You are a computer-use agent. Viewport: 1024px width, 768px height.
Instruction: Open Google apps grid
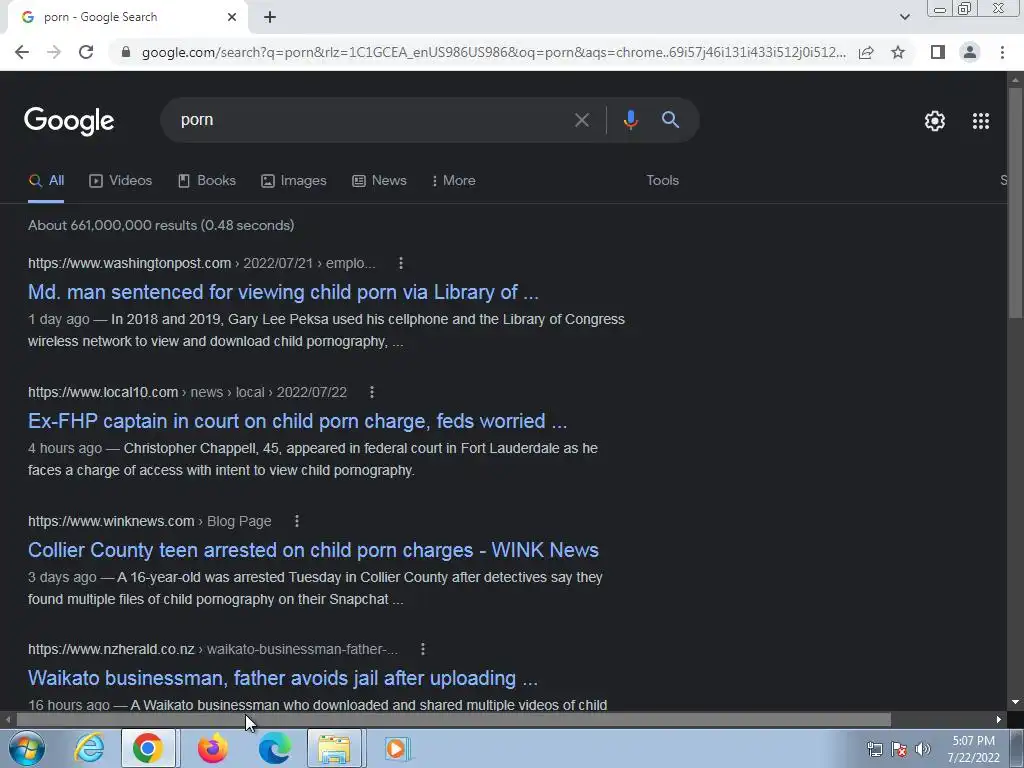pos(981,121)
